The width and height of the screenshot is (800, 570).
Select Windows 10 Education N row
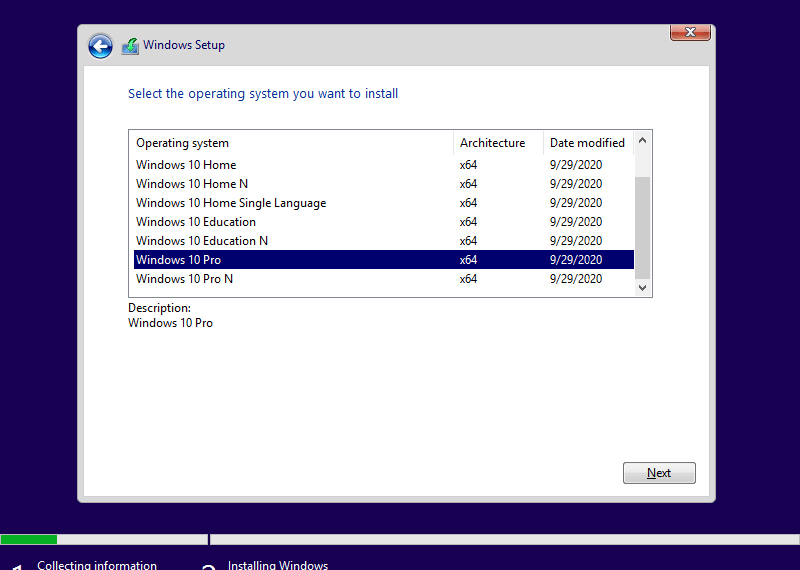(384, 240)
